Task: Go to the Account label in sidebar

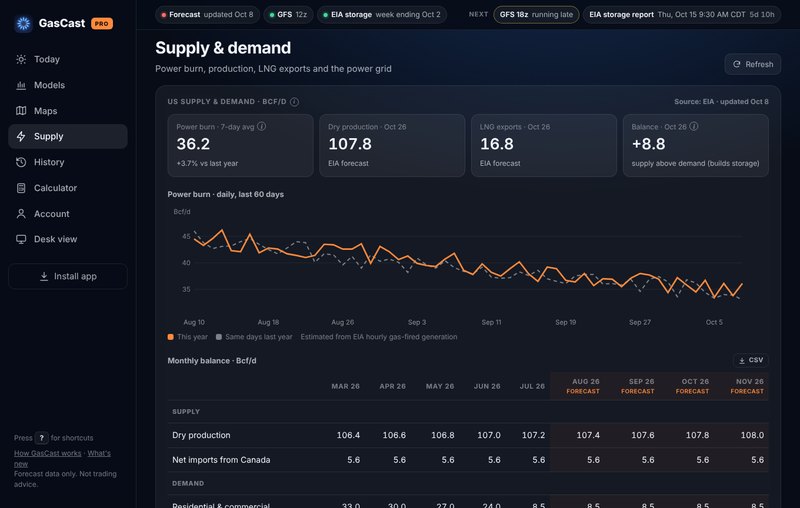Action: click(52, 214)
